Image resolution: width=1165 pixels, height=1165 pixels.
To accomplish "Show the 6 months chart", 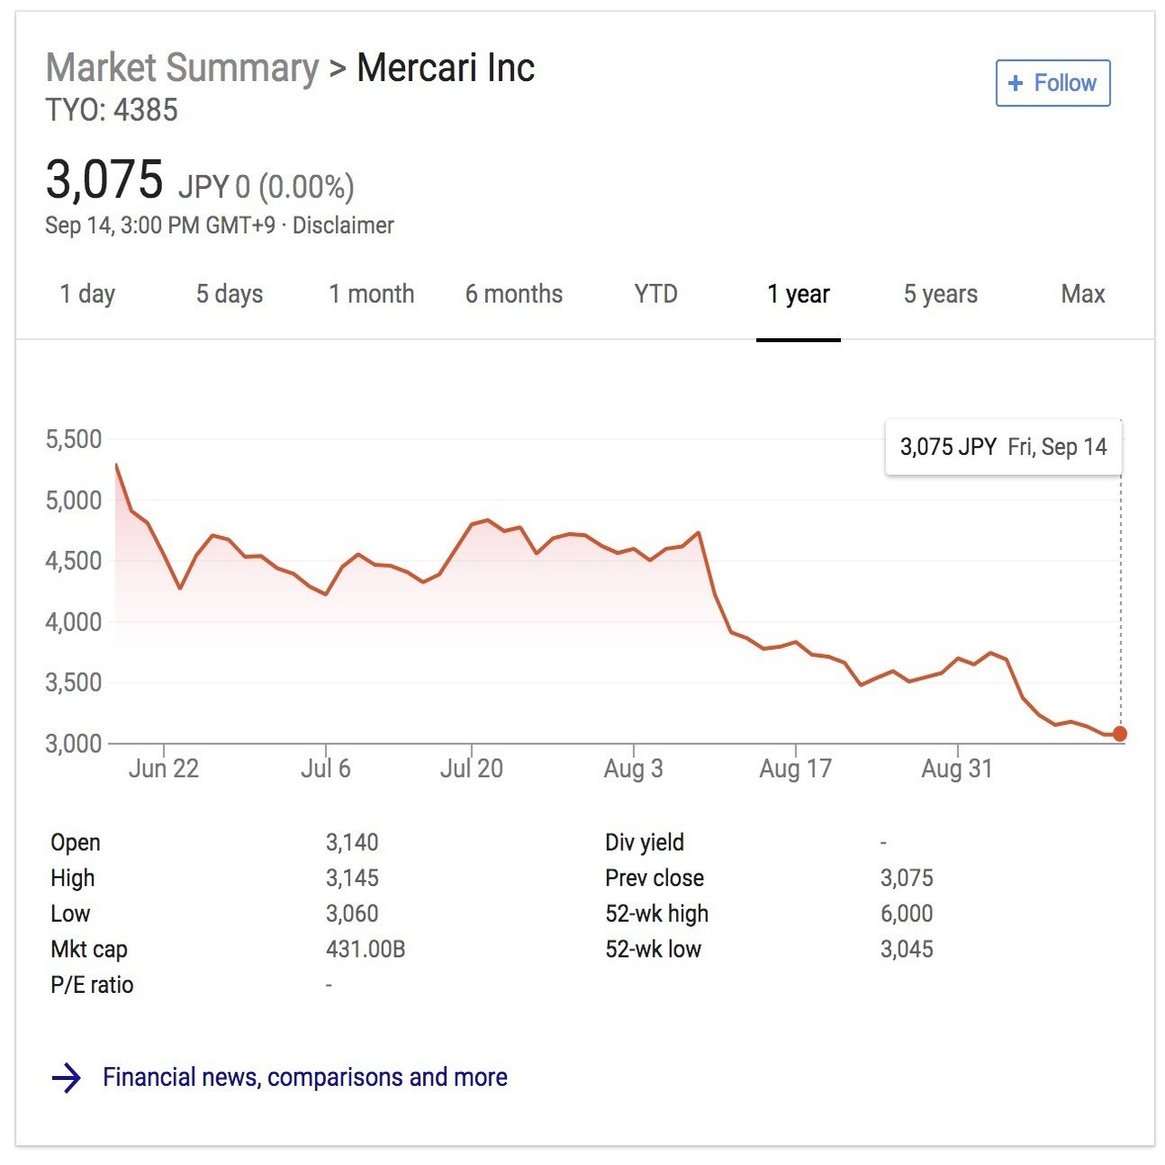I will pyautogui.click(x=513, y=294).
